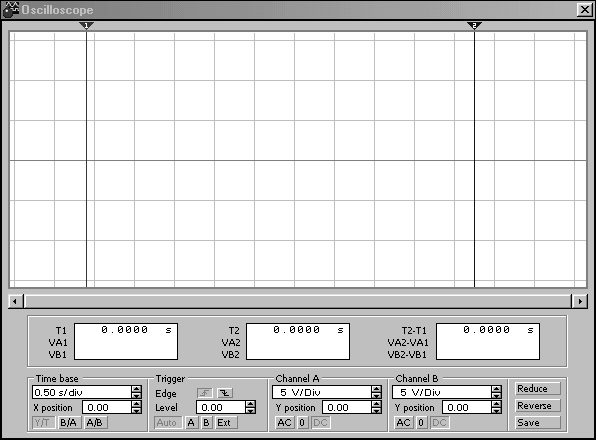The width and height of the screenshot is (598, 442).
Task: Decrease Channel A V/Div scale
Action: point(376,395)
